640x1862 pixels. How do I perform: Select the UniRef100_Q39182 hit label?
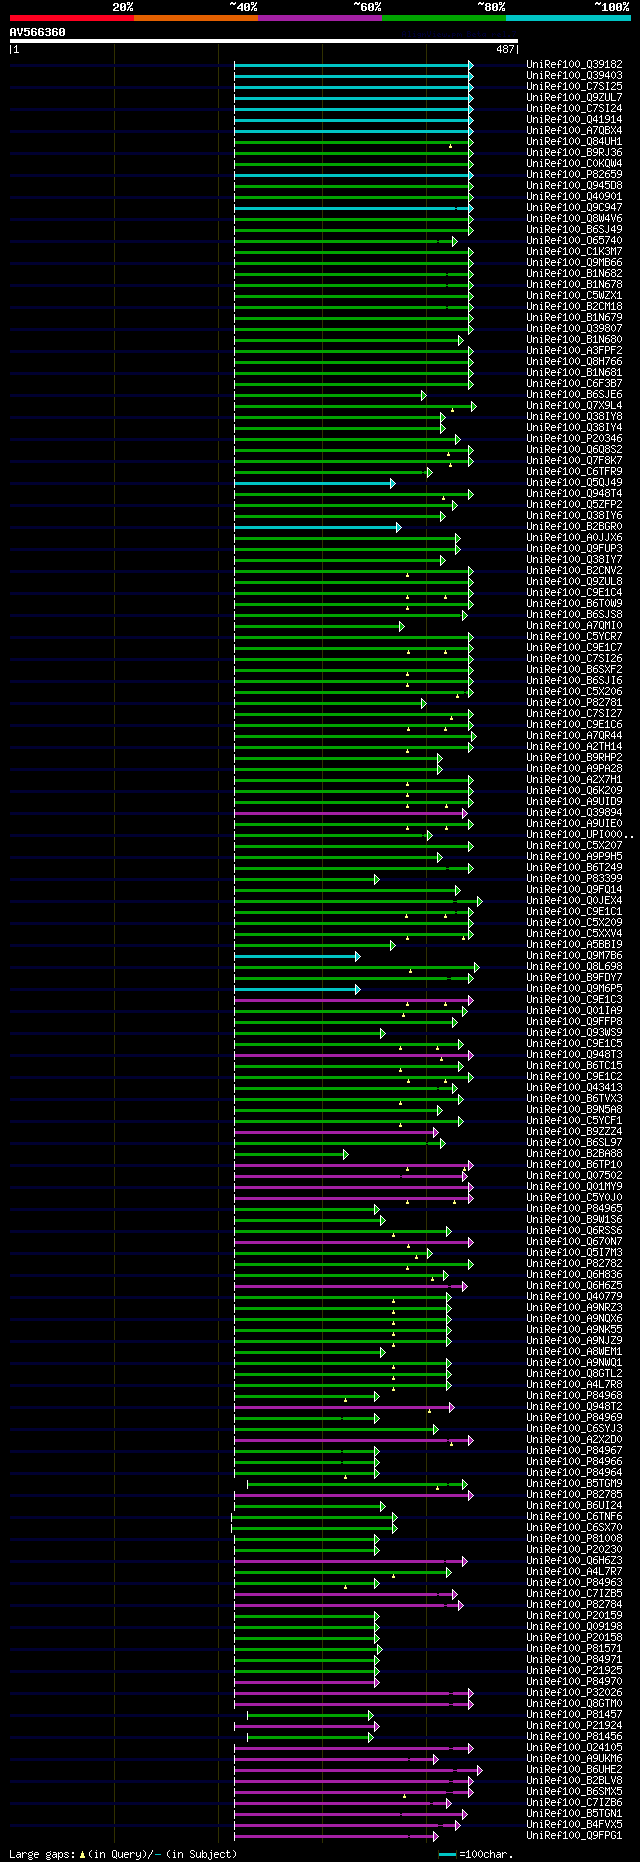pos(574,64)
